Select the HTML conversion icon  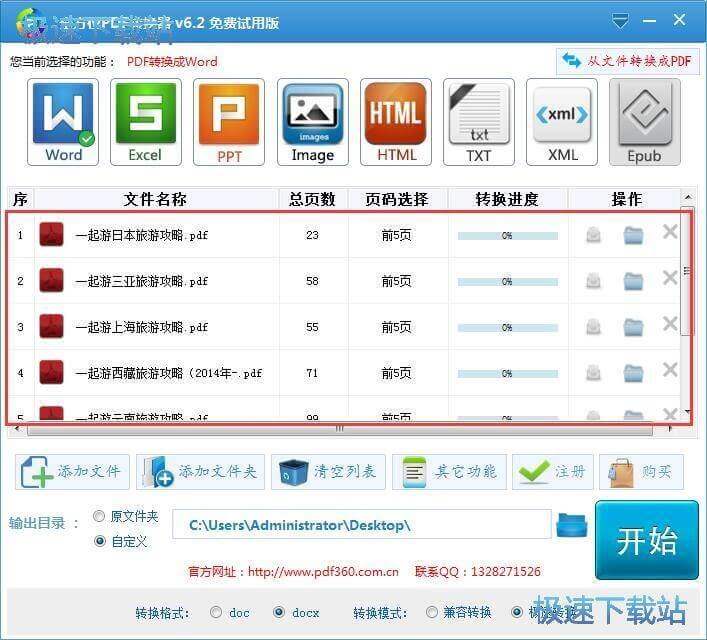click(395, 122)
